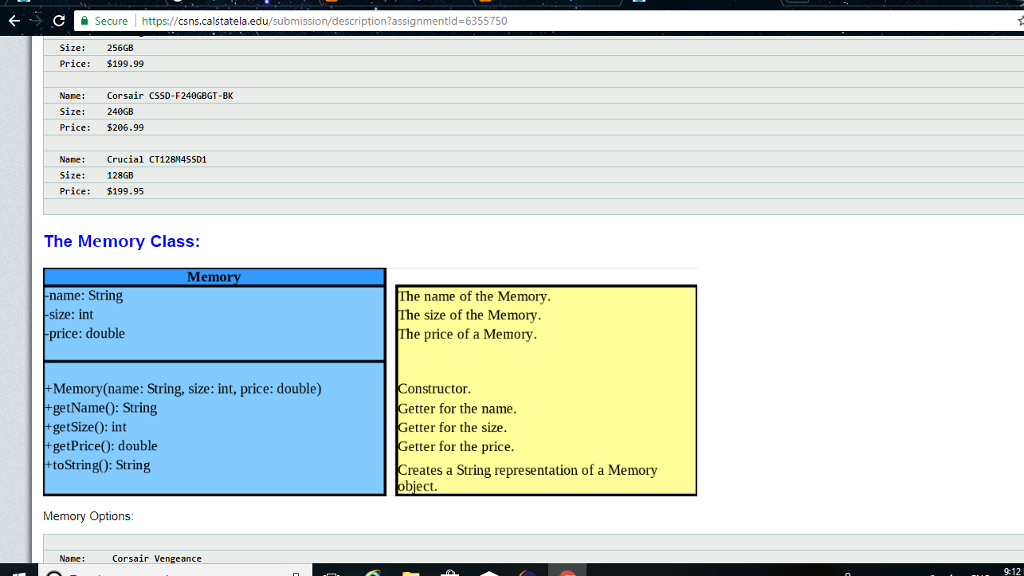Click 'Creates a String representation' description
1024x576 pixels.
click(528, 477)
